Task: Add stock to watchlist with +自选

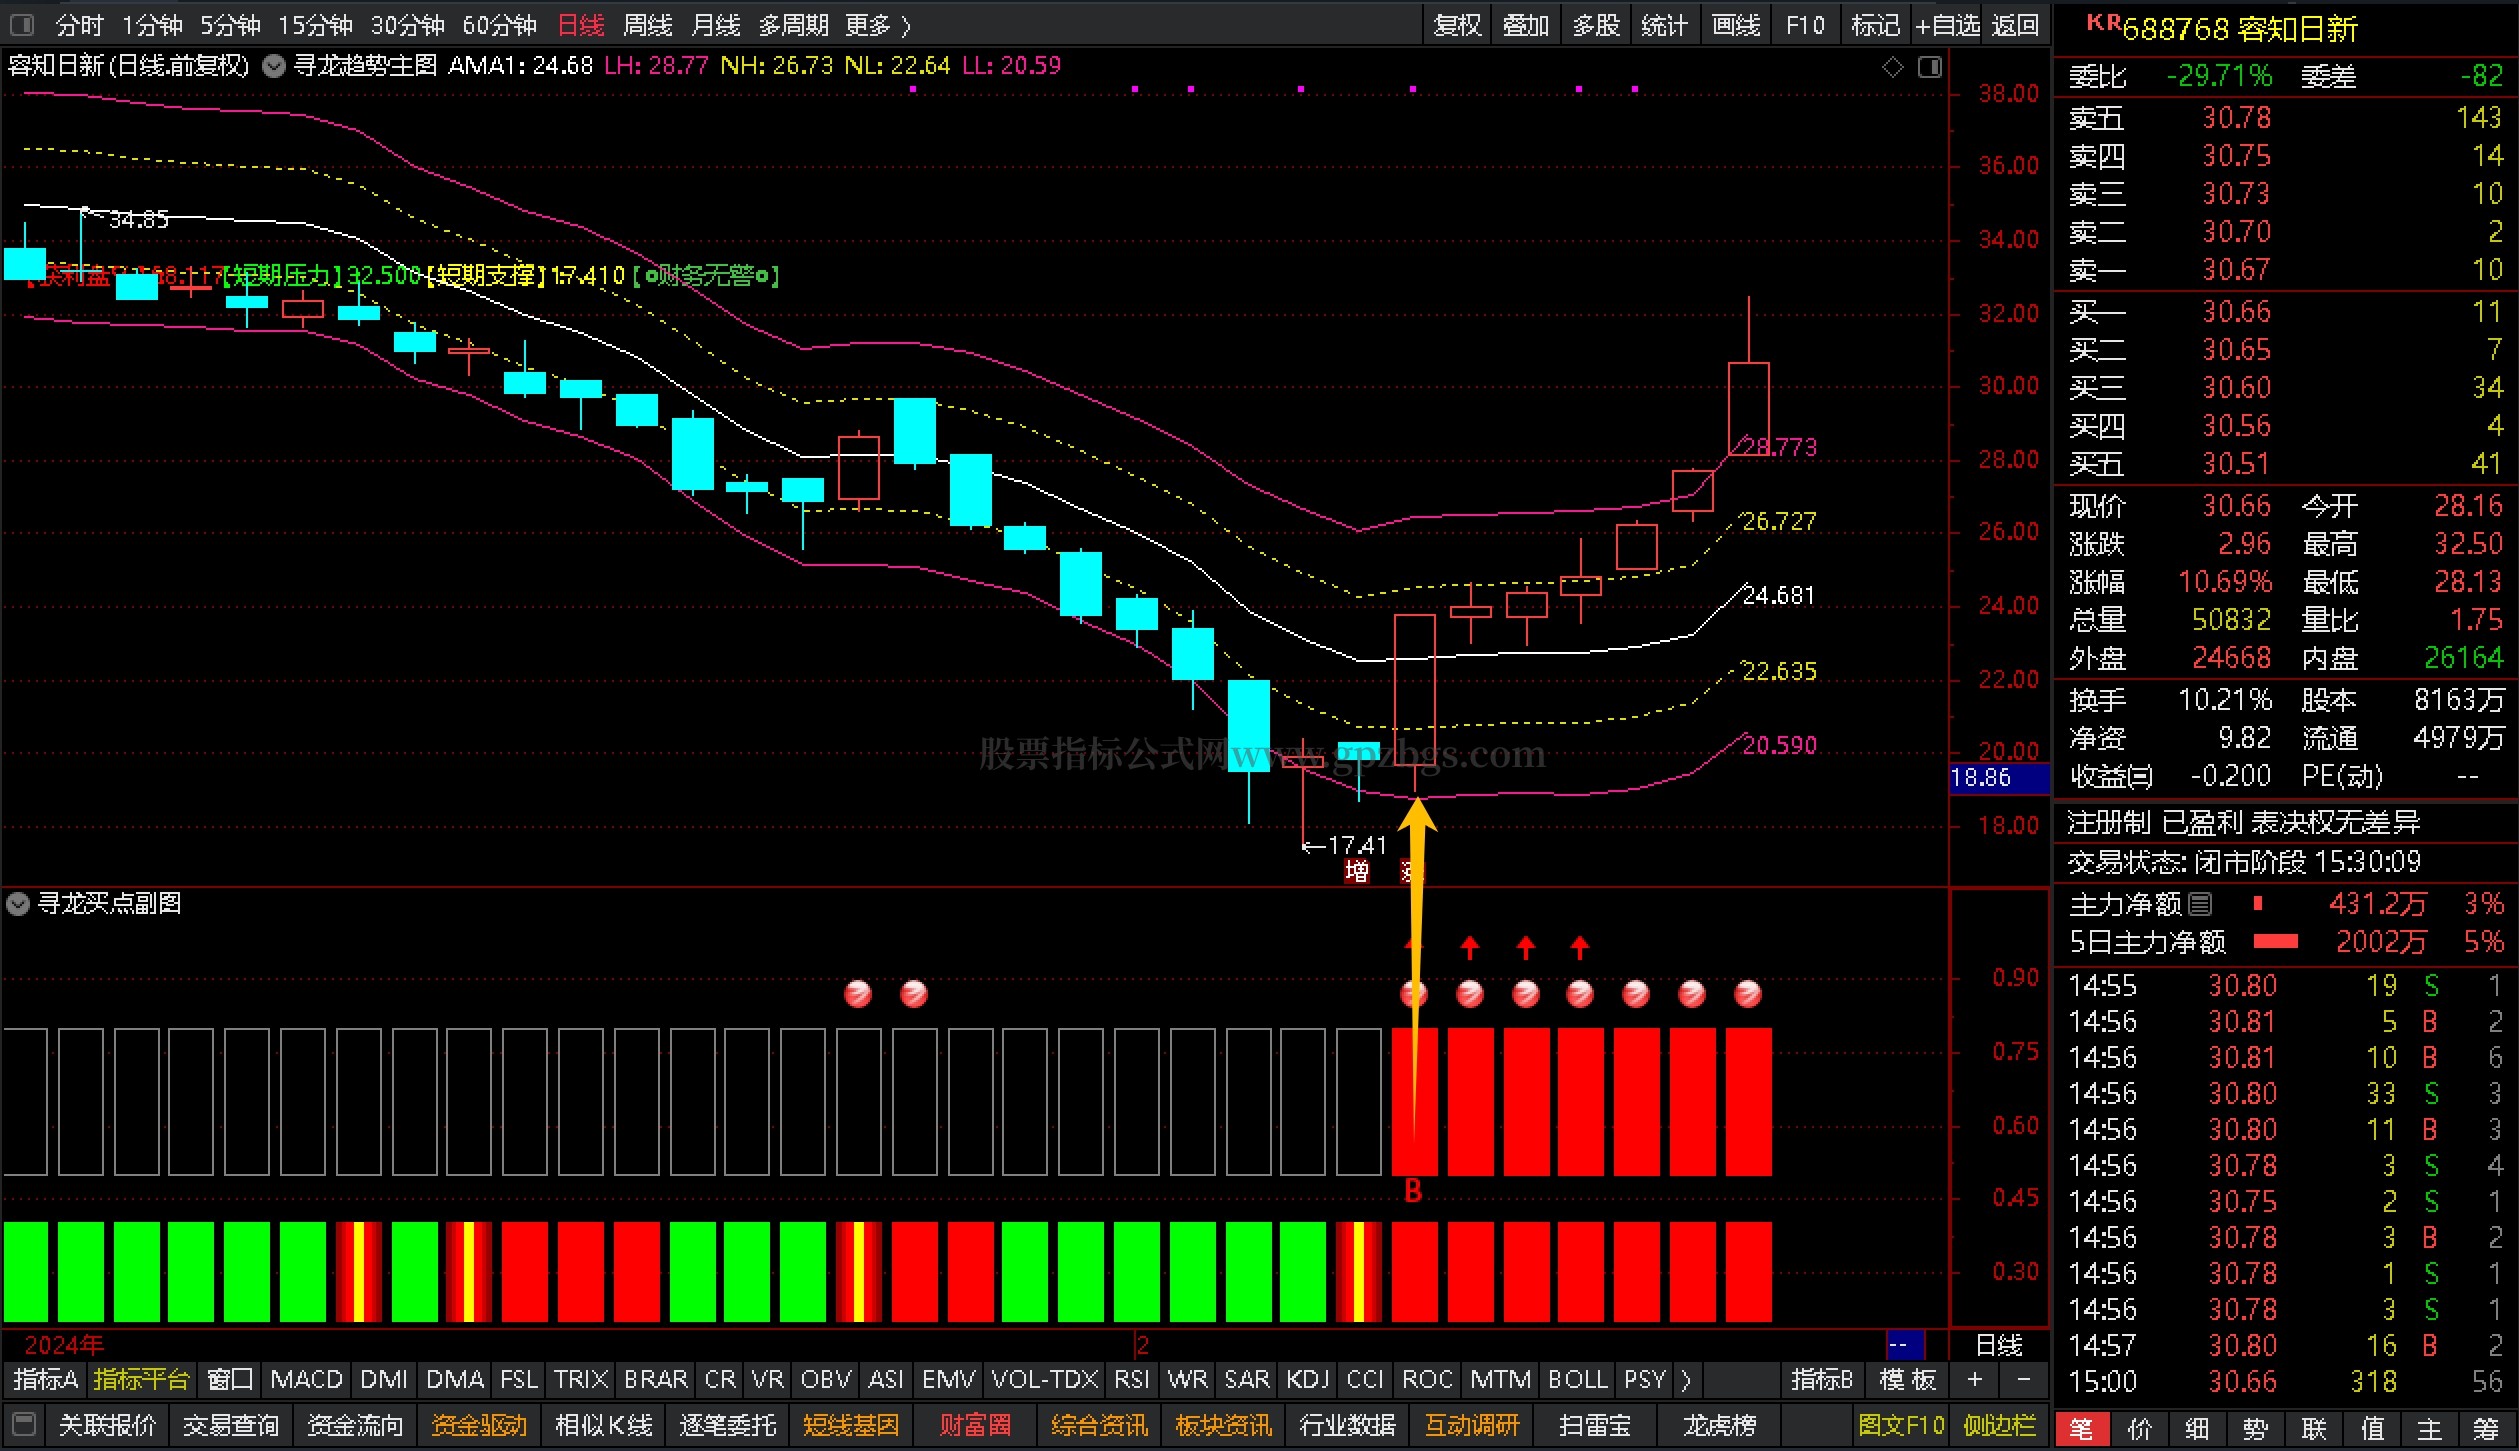Action: pyautogui.click(x=1947, y=25)
